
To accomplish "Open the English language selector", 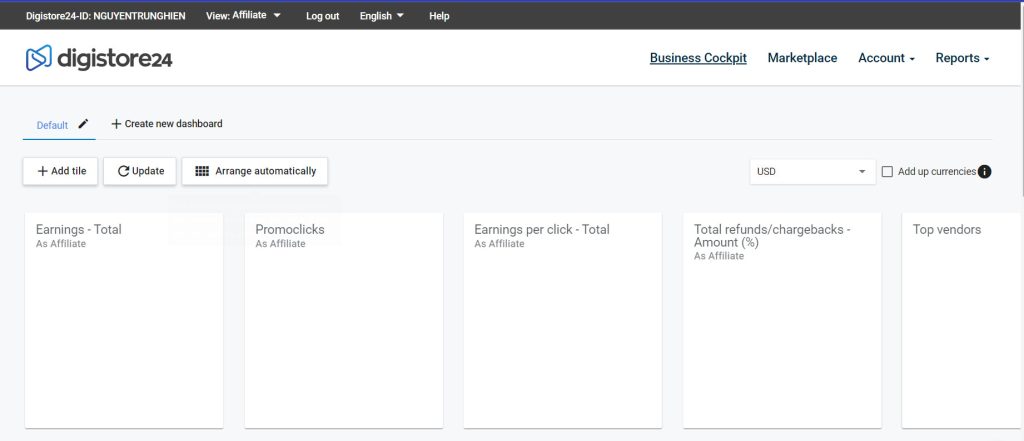I will tap(382, 16).
